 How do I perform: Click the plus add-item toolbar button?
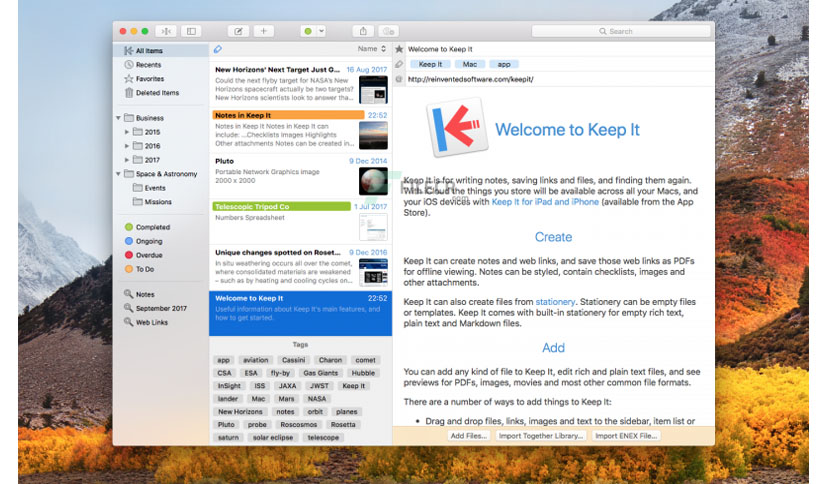click(263, 31)
